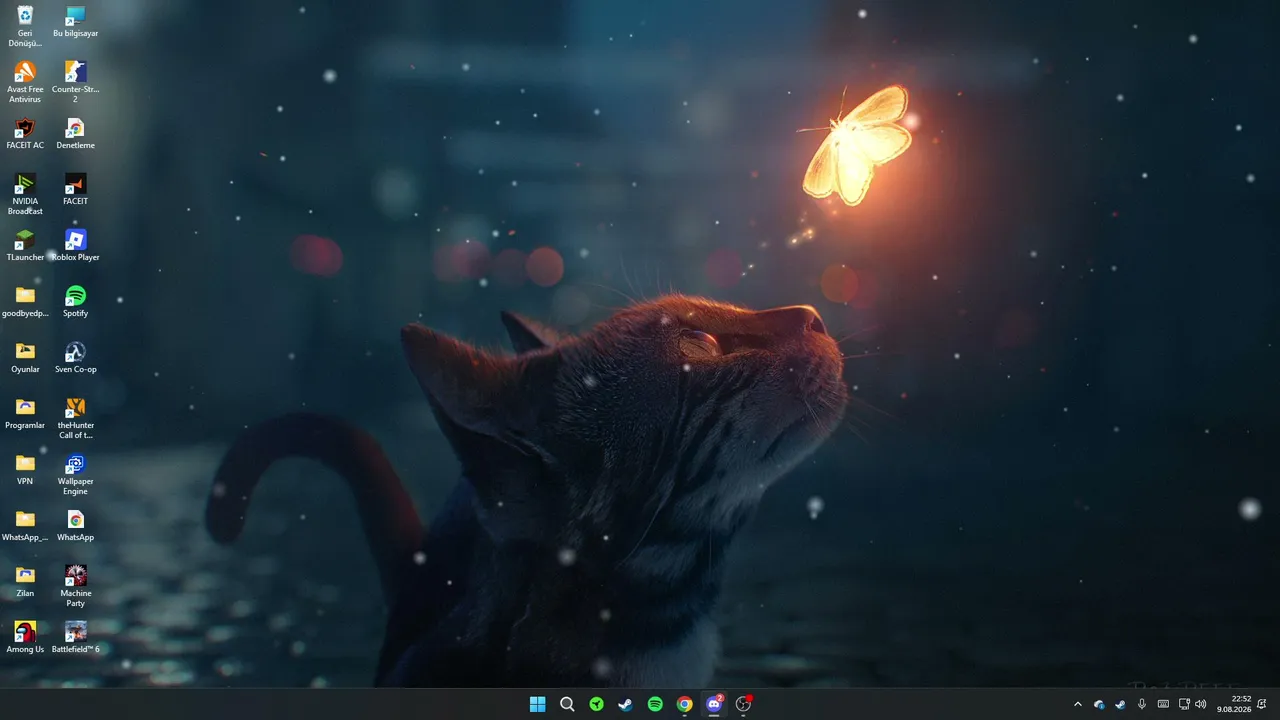Open Spotify from the taskbar

[x=655, y=704]
